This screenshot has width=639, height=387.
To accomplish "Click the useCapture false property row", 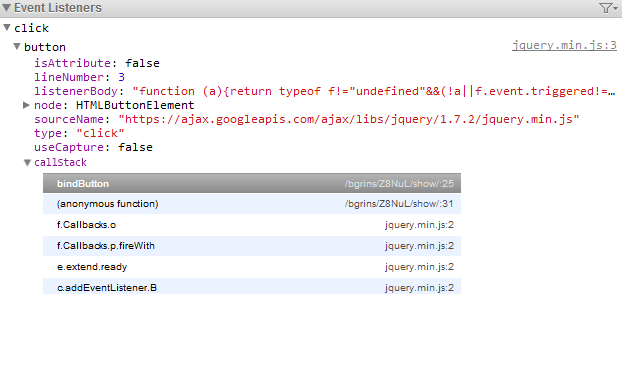I will tap(93, 147).
